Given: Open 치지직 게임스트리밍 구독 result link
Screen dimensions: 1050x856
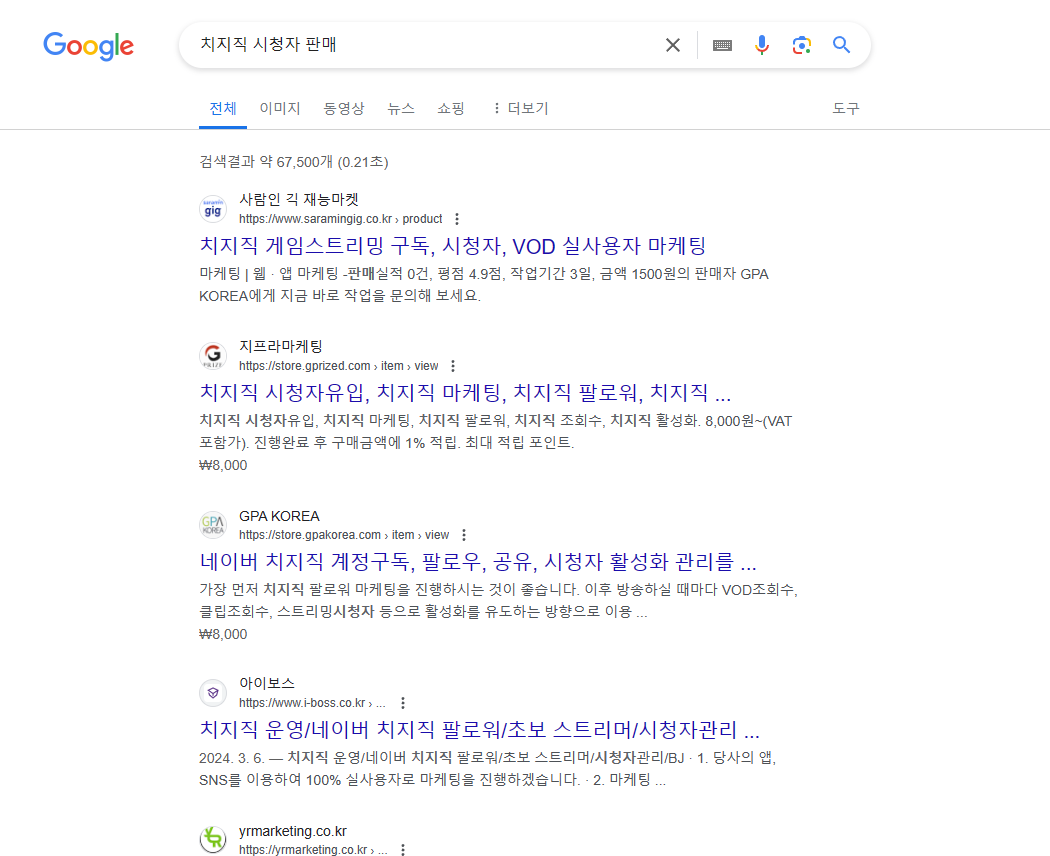Looking at the screenshot, I should (x=453, y=246).
